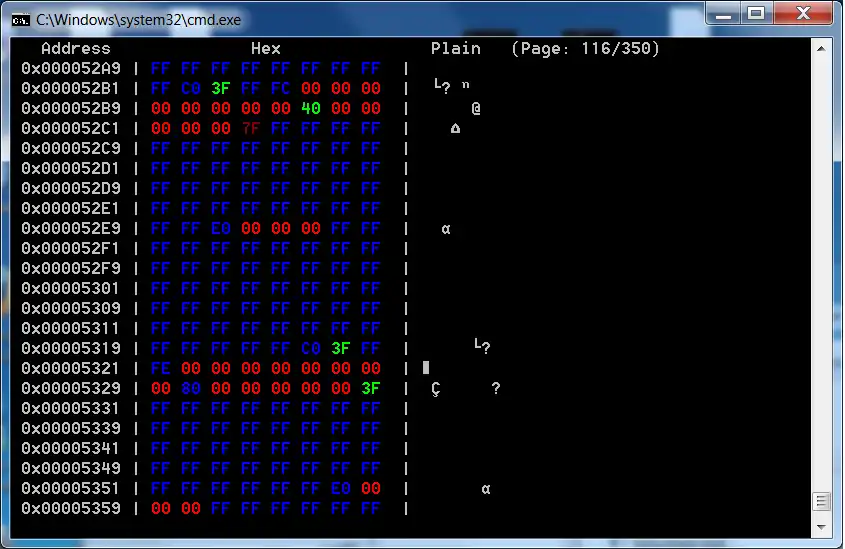
Task: Click E0 byte in row 0x000052E9
Action: 221,228
